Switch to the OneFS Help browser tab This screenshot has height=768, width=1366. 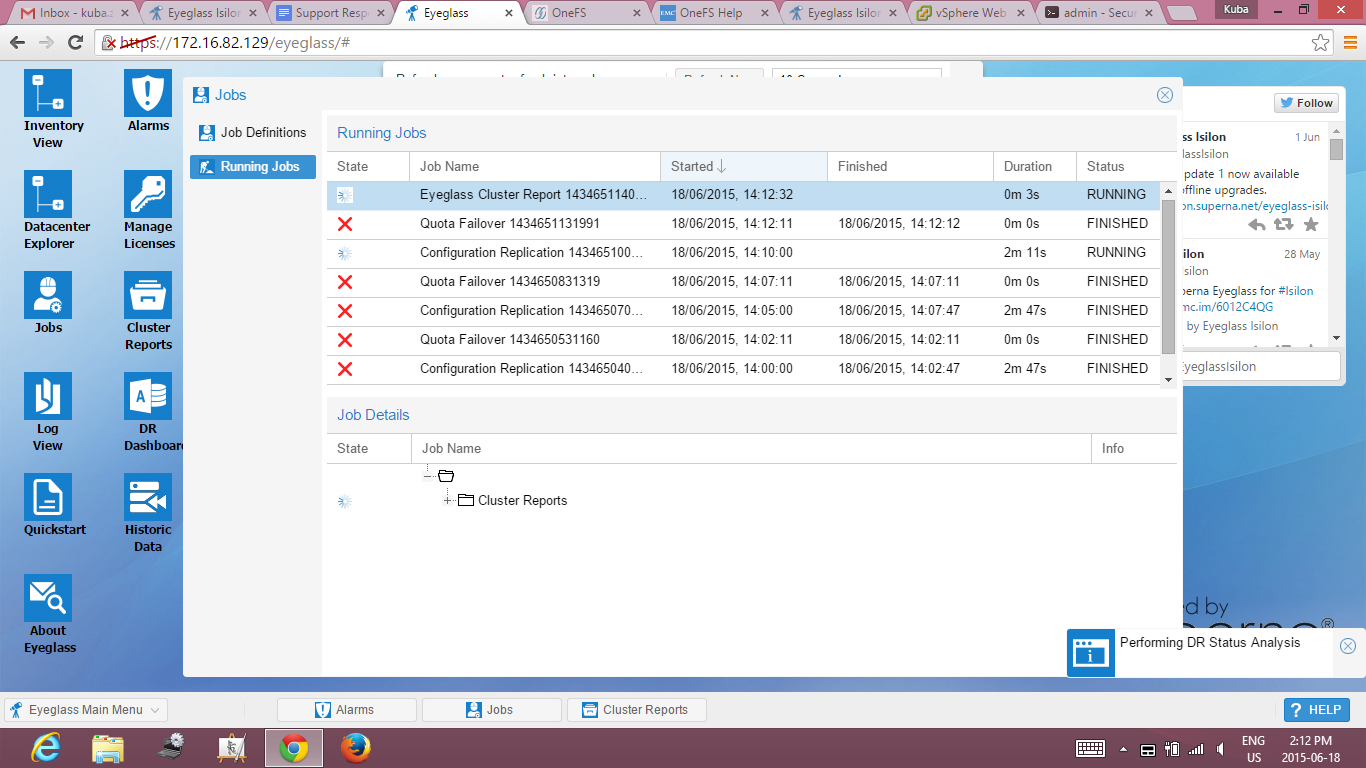coord(712,13)
